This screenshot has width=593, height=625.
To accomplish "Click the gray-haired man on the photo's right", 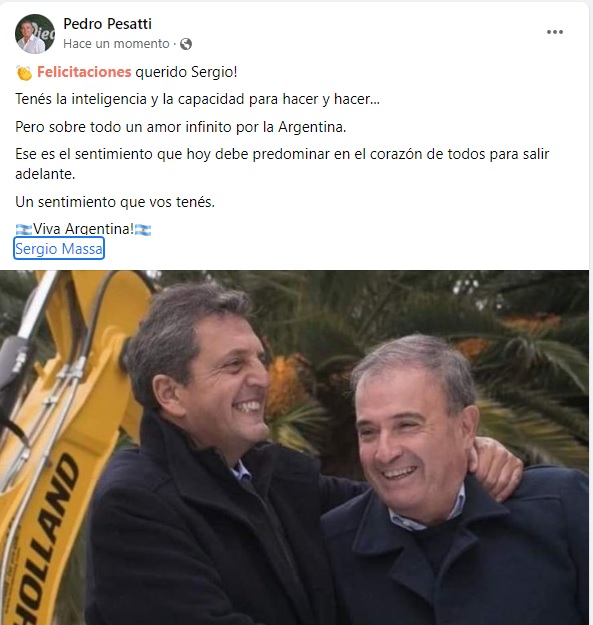I will coord(438,478).
